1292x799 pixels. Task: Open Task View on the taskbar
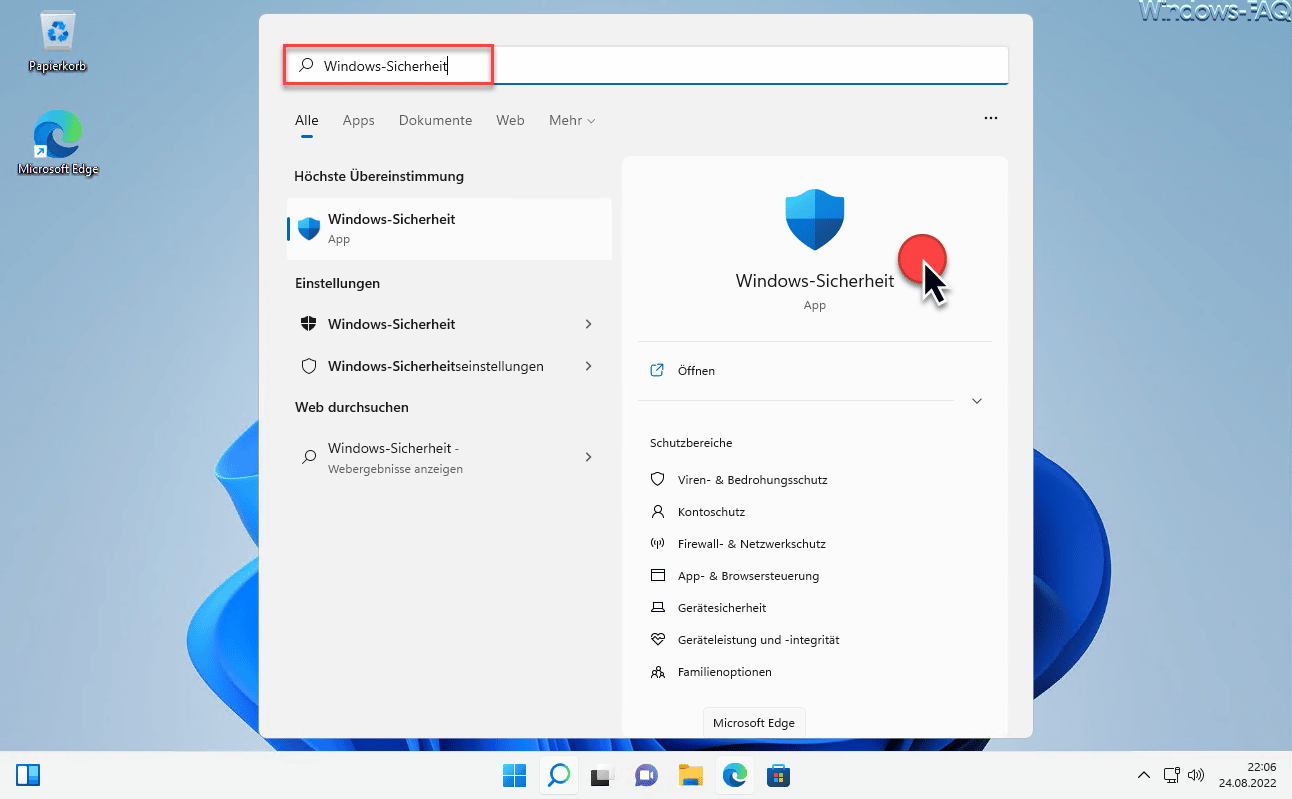(602, 775)
